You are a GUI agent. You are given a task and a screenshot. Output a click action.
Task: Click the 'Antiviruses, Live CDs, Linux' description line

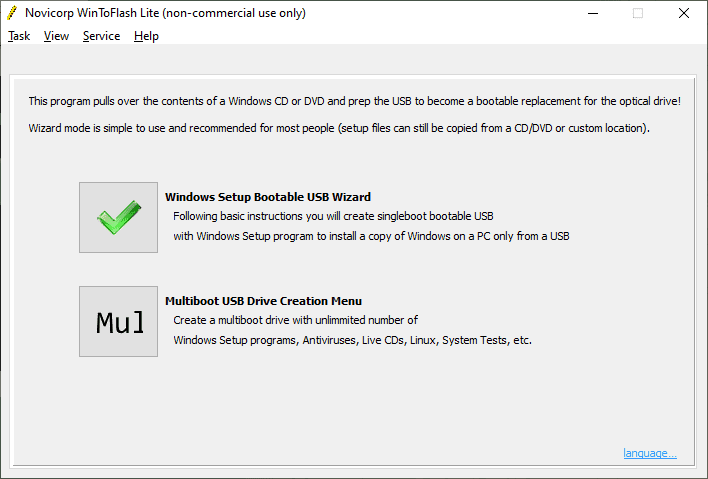(352, 340)
